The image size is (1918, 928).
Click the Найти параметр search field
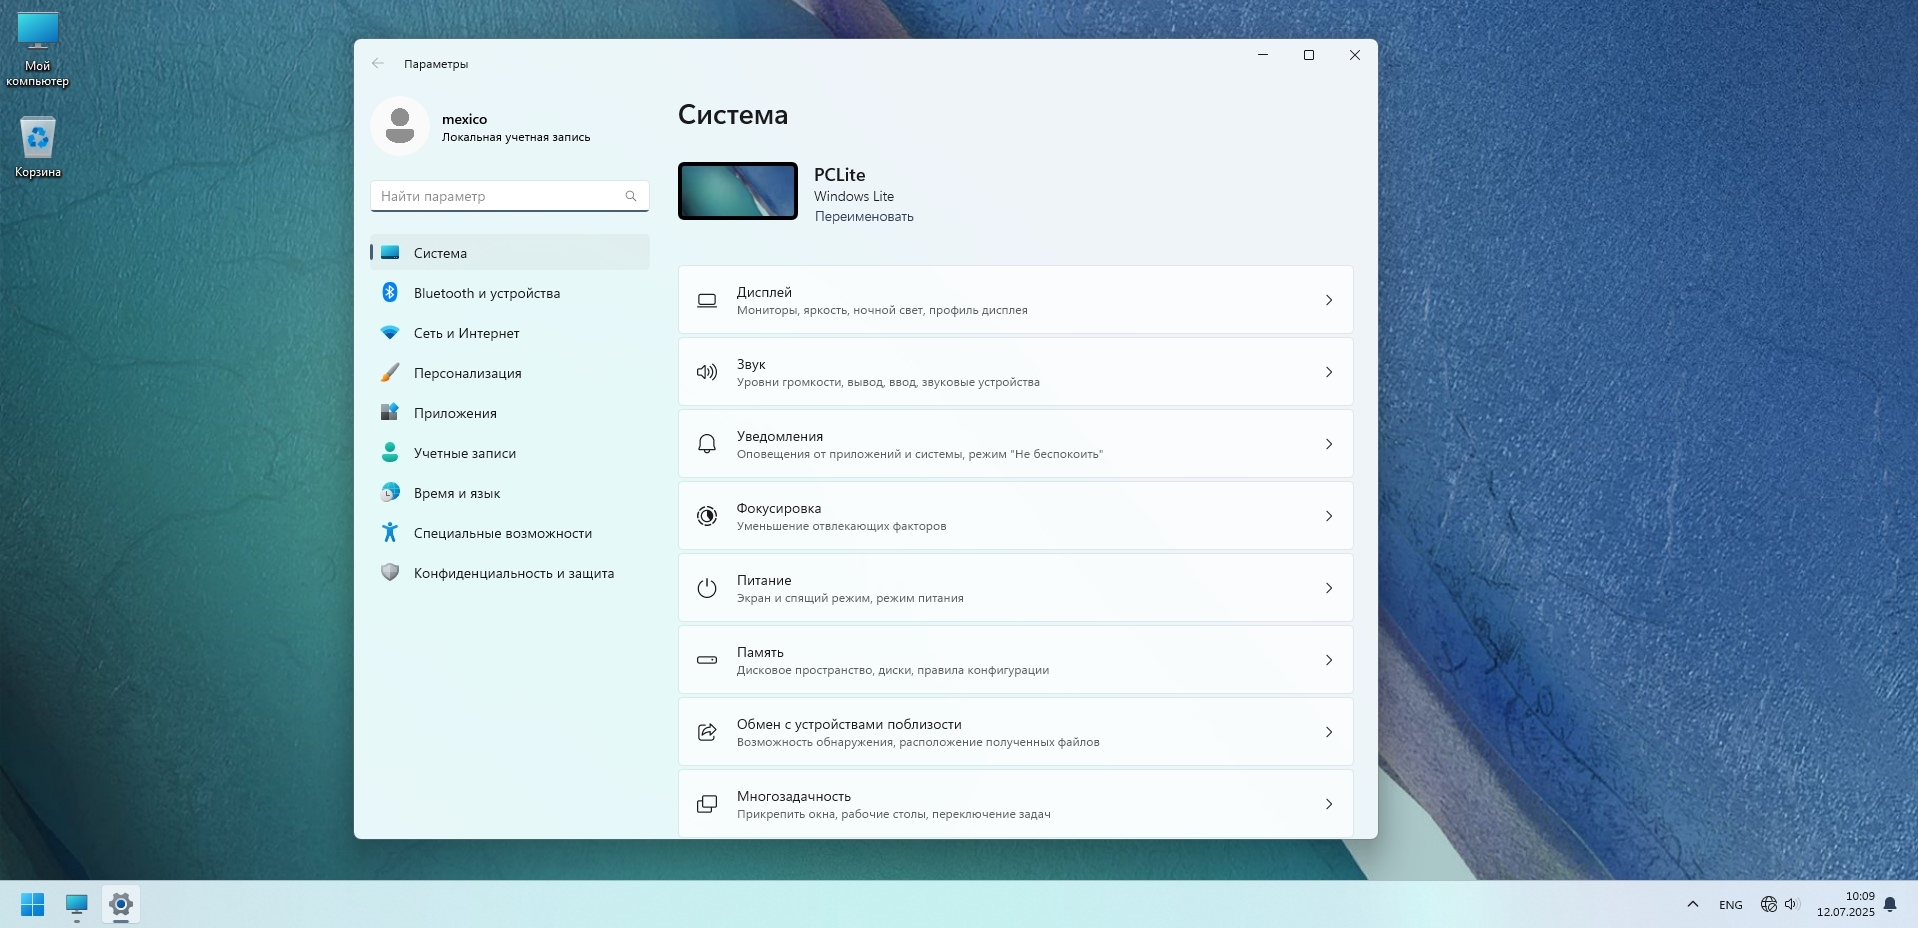[x=510, y=196]
